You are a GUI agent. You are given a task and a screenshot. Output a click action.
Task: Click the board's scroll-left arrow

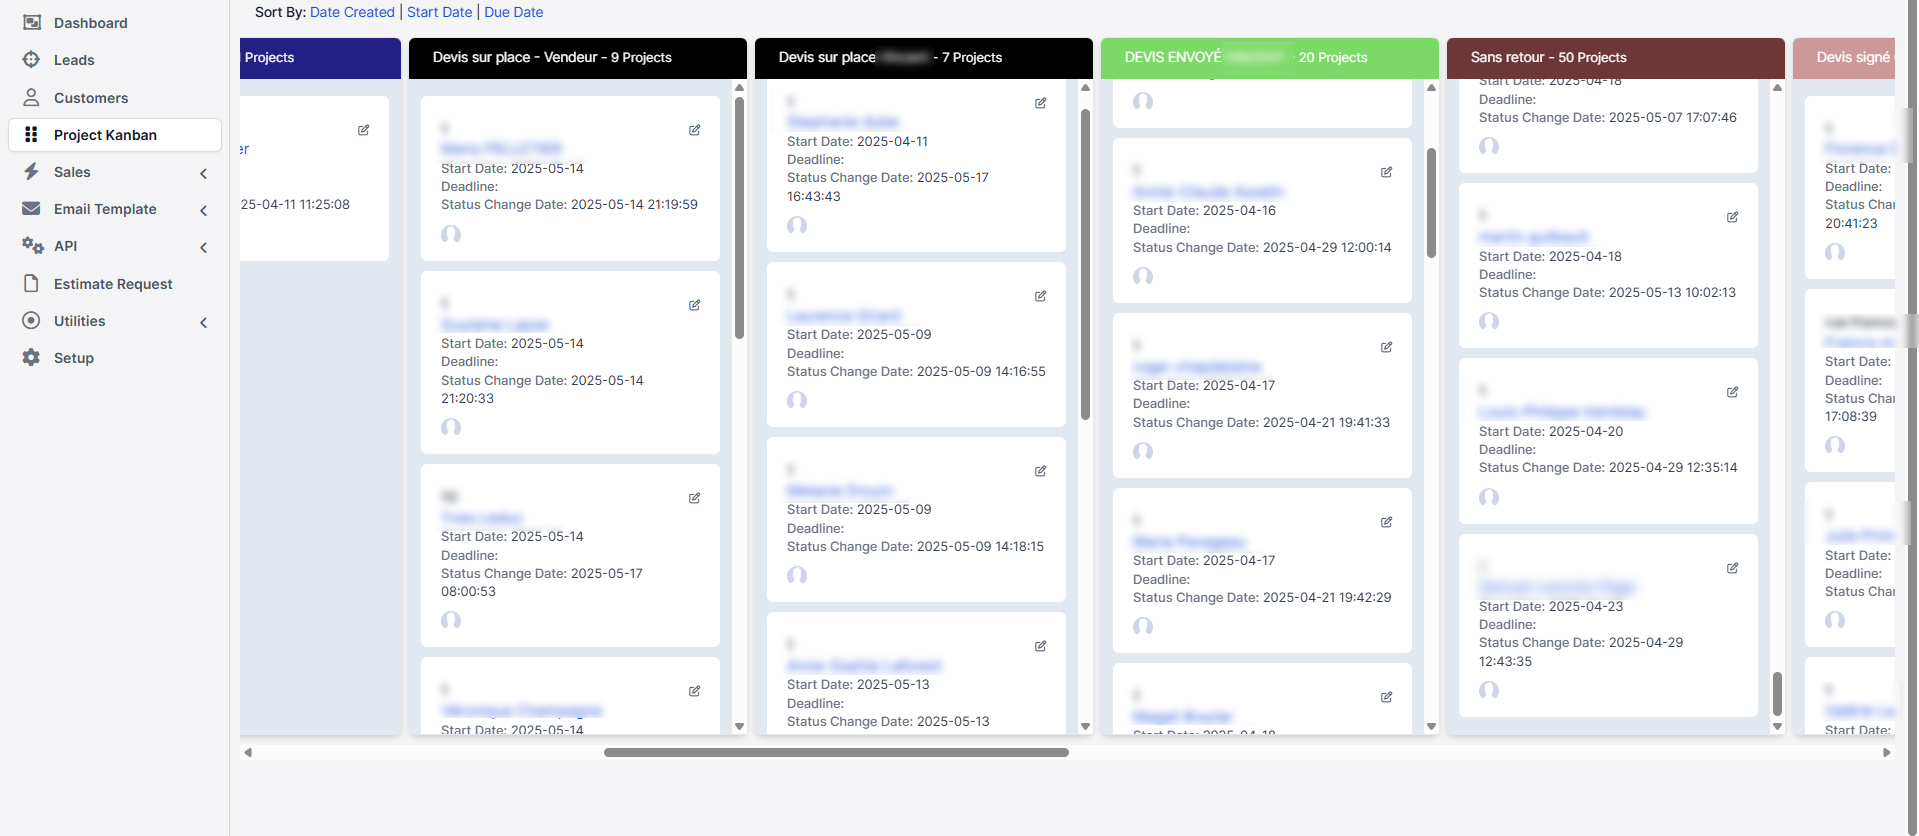click(x=248, y=753)
